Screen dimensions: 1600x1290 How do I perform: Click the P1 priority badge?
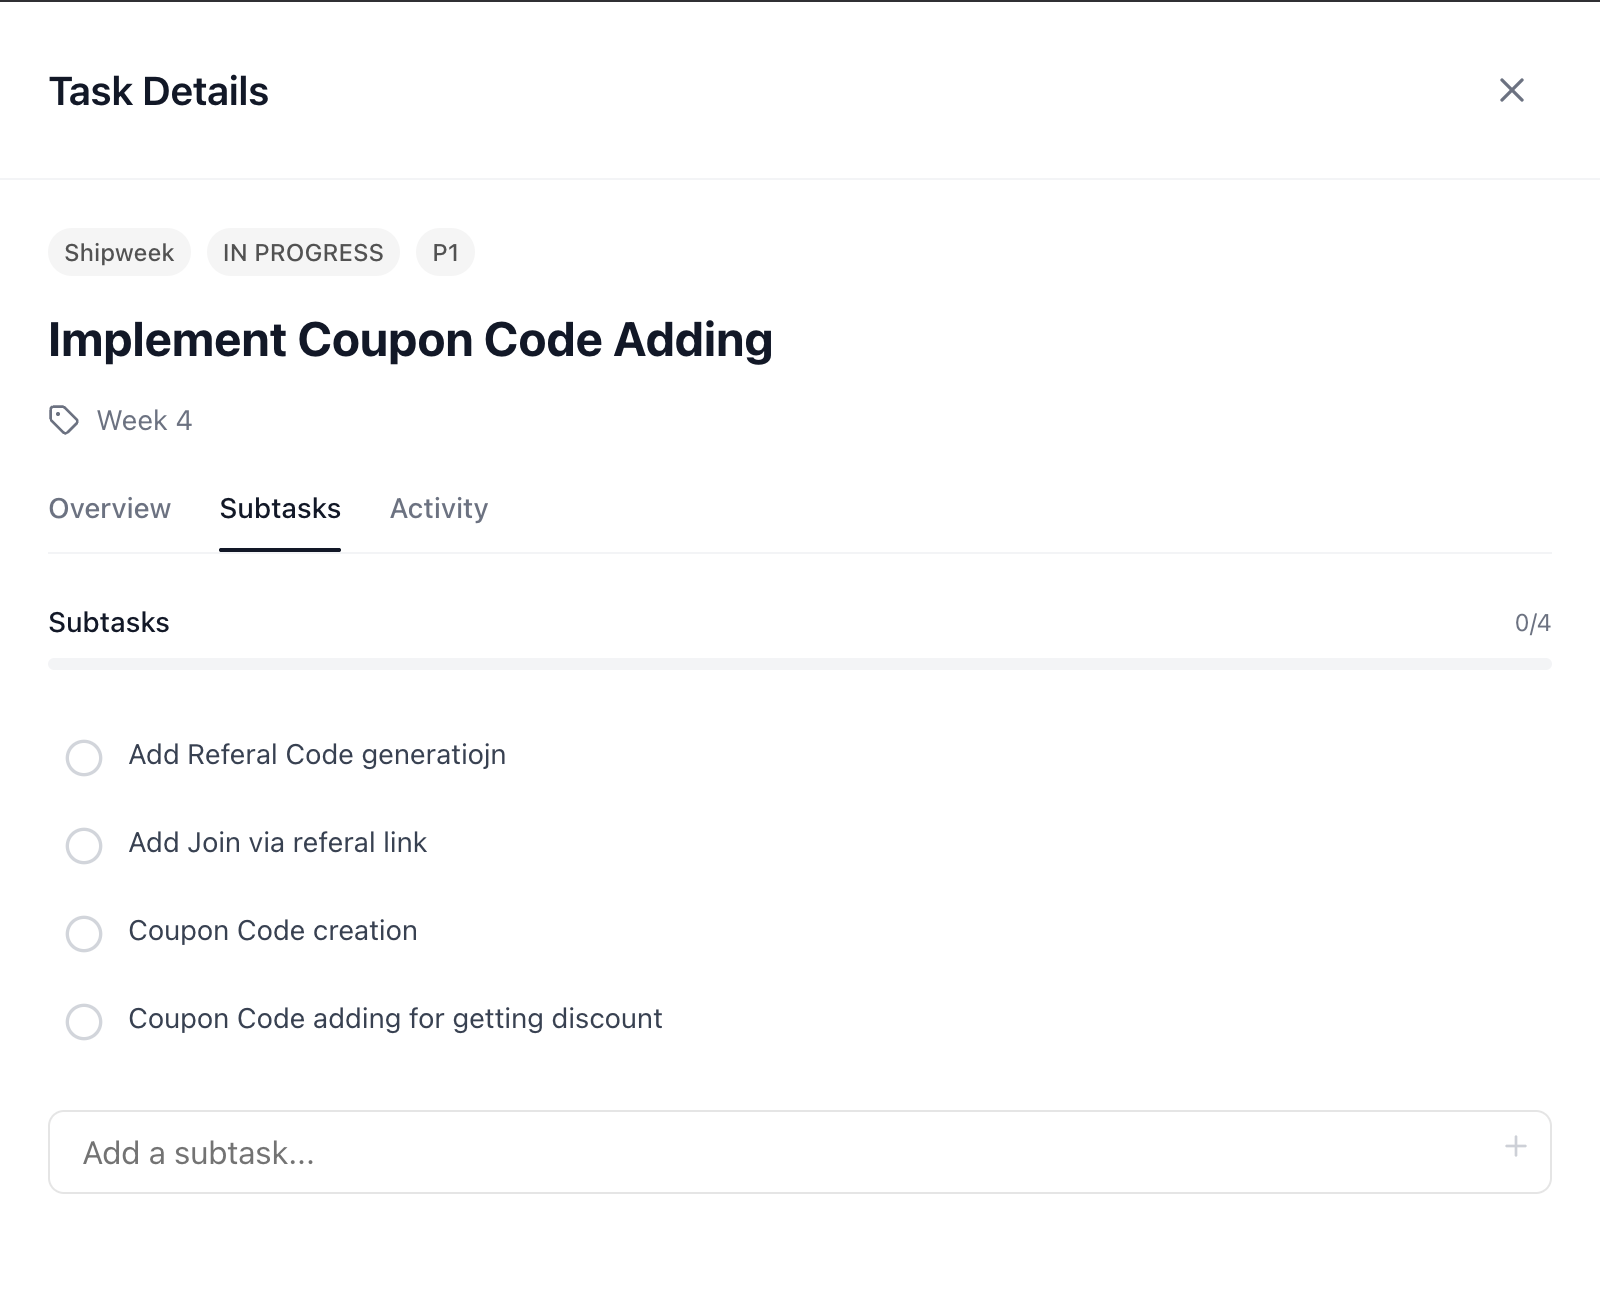click(445, 253)
